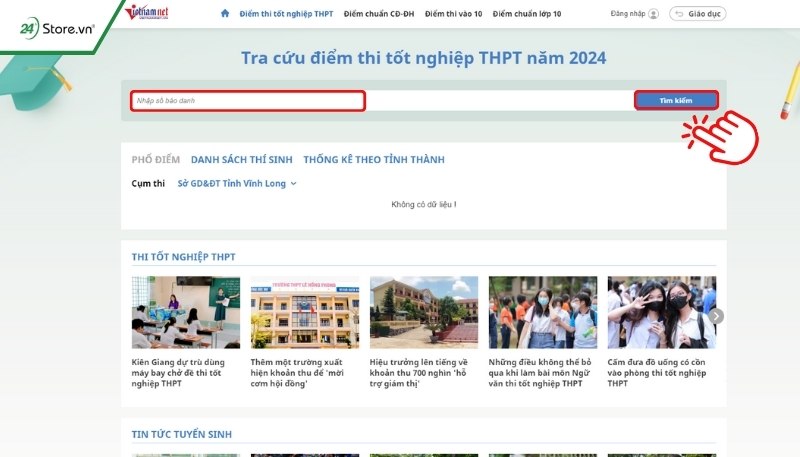Open the Tin tức tuyển sinh section heading
The height and width of the screenshot is (457, 800).
(x=182, y=434)
